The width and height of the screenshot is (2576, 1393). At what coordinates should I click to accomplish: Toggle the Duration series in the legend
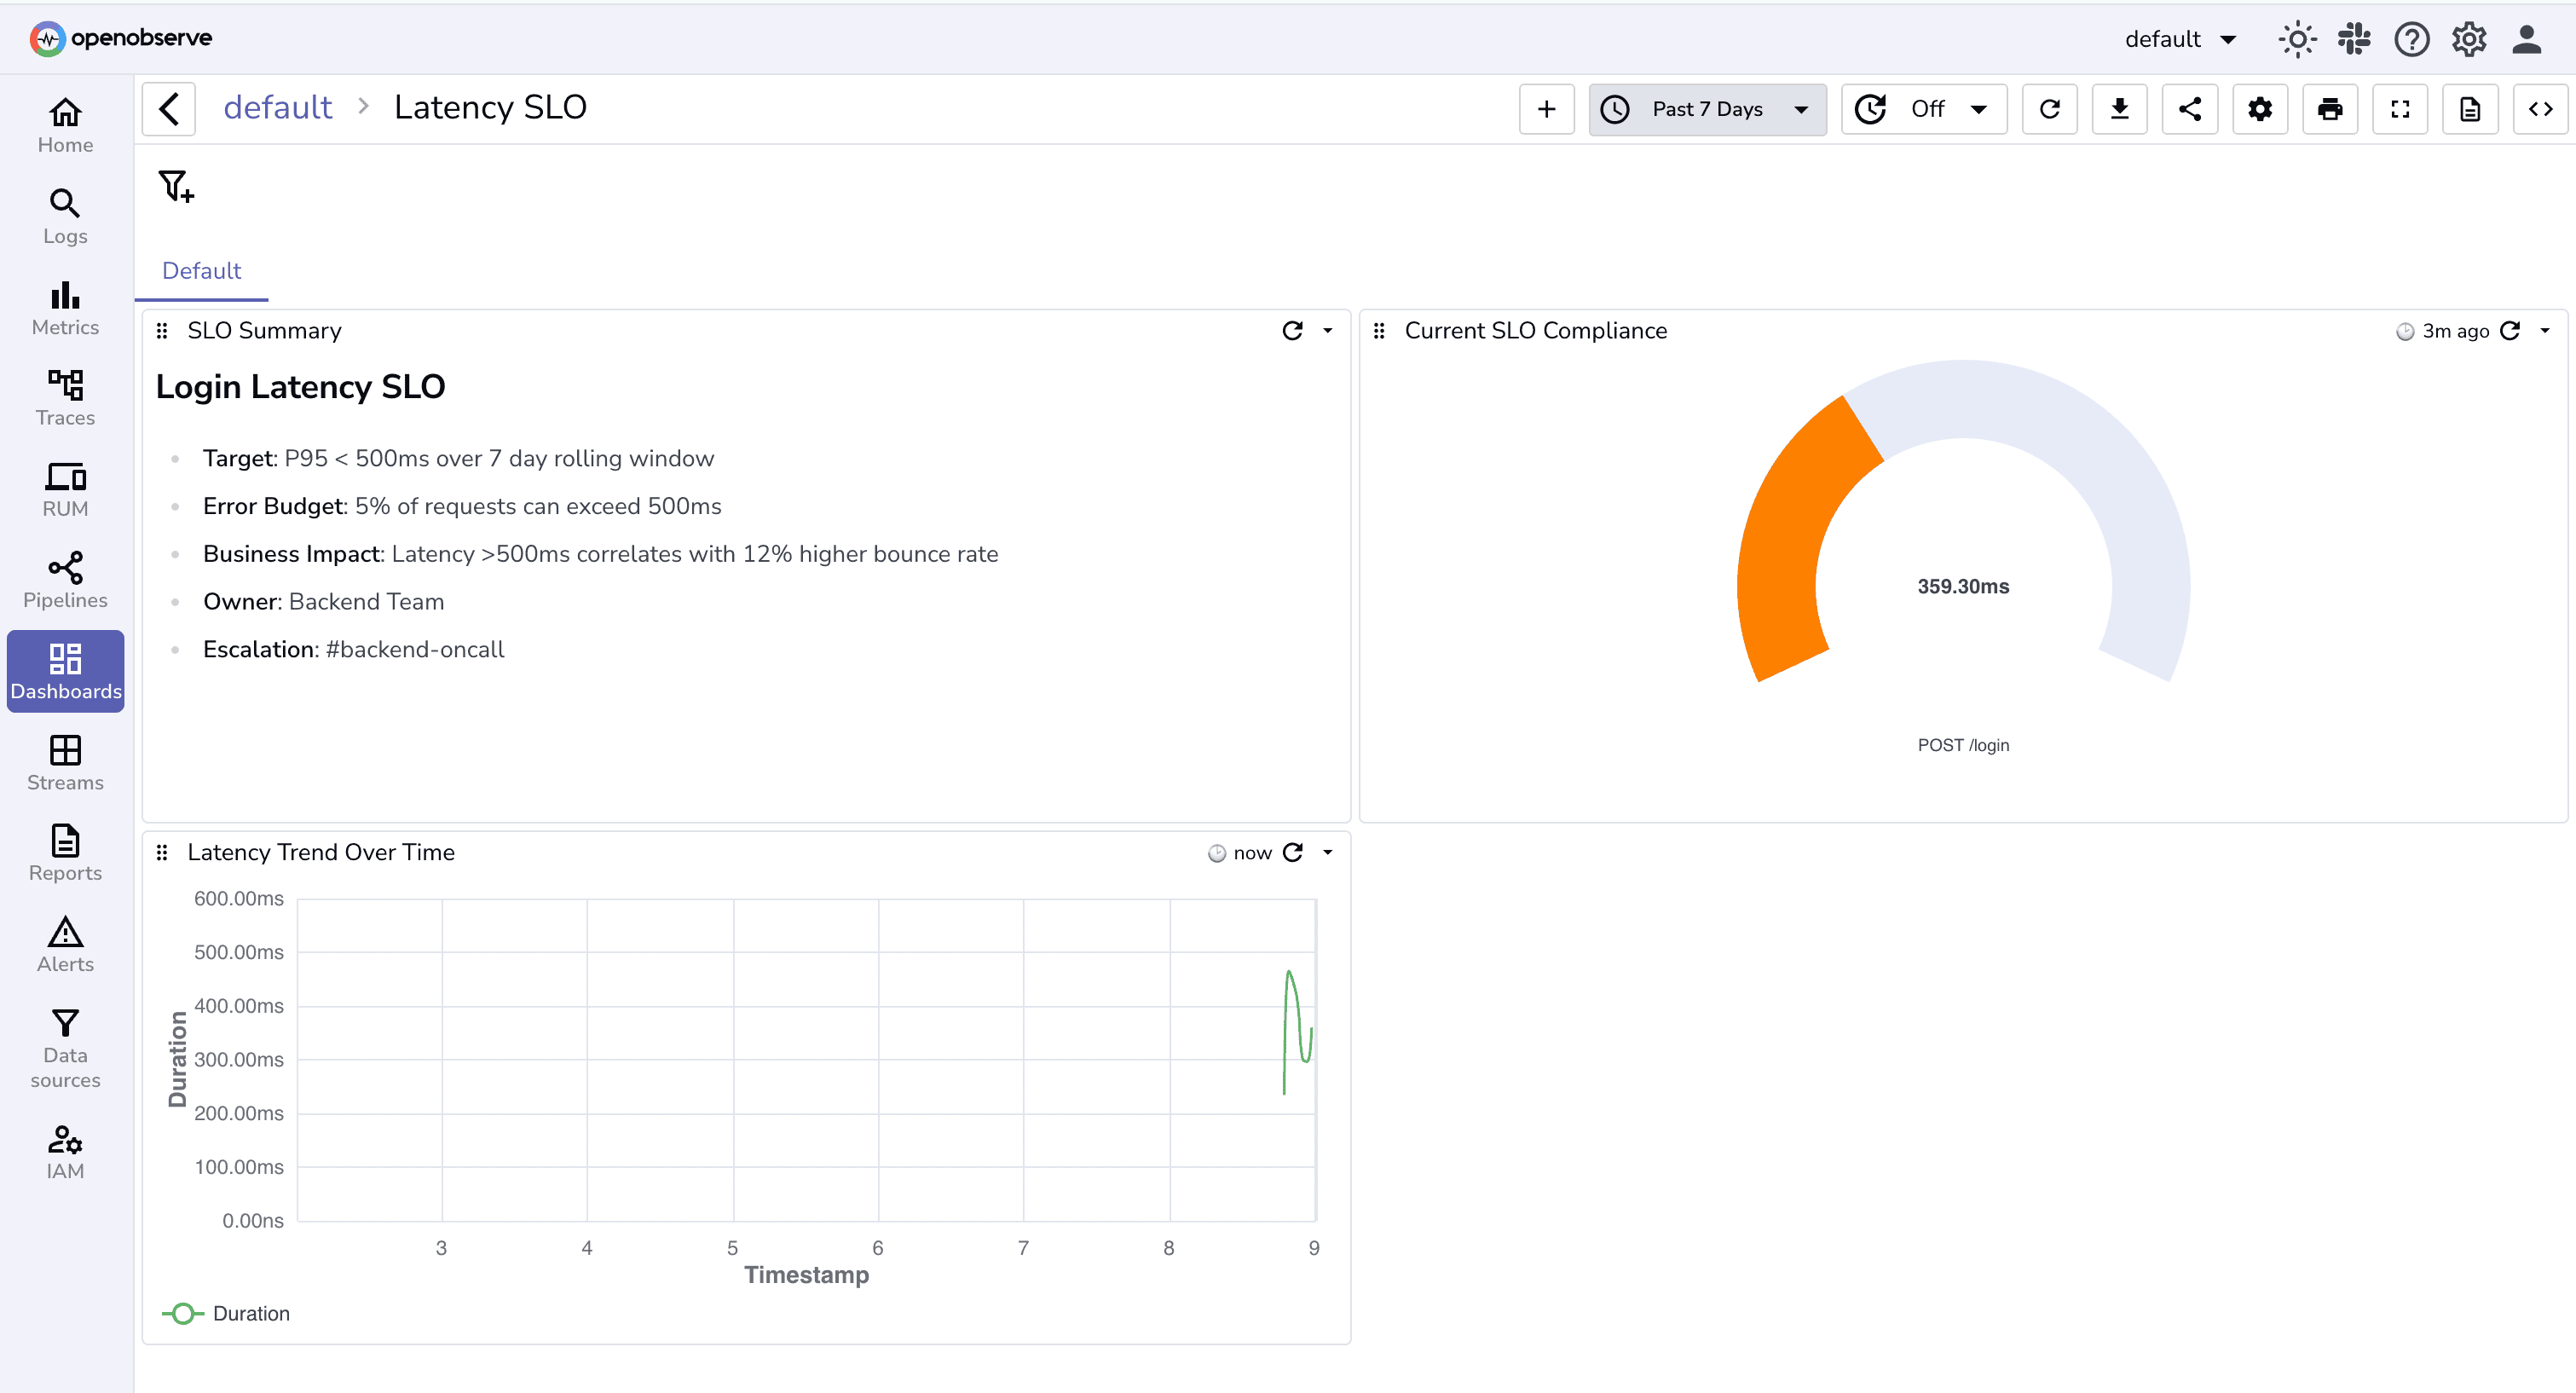pyautogui.click(x=250, y=1313)
